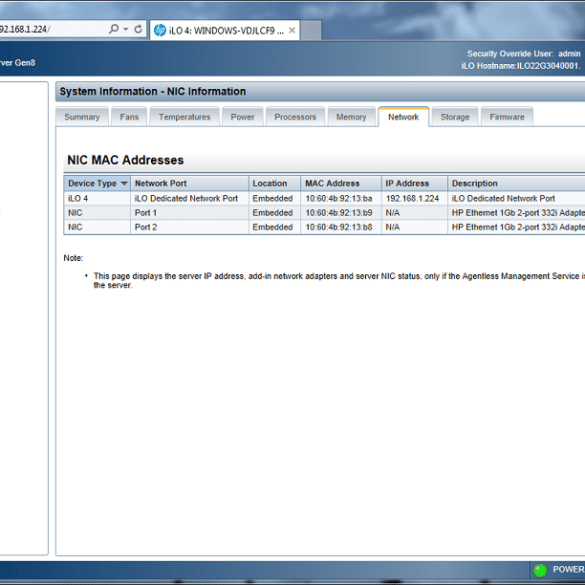Close the iLO 4 browser tab
Image resolution: width=585 pixels, height=585 pixels.
292,30
